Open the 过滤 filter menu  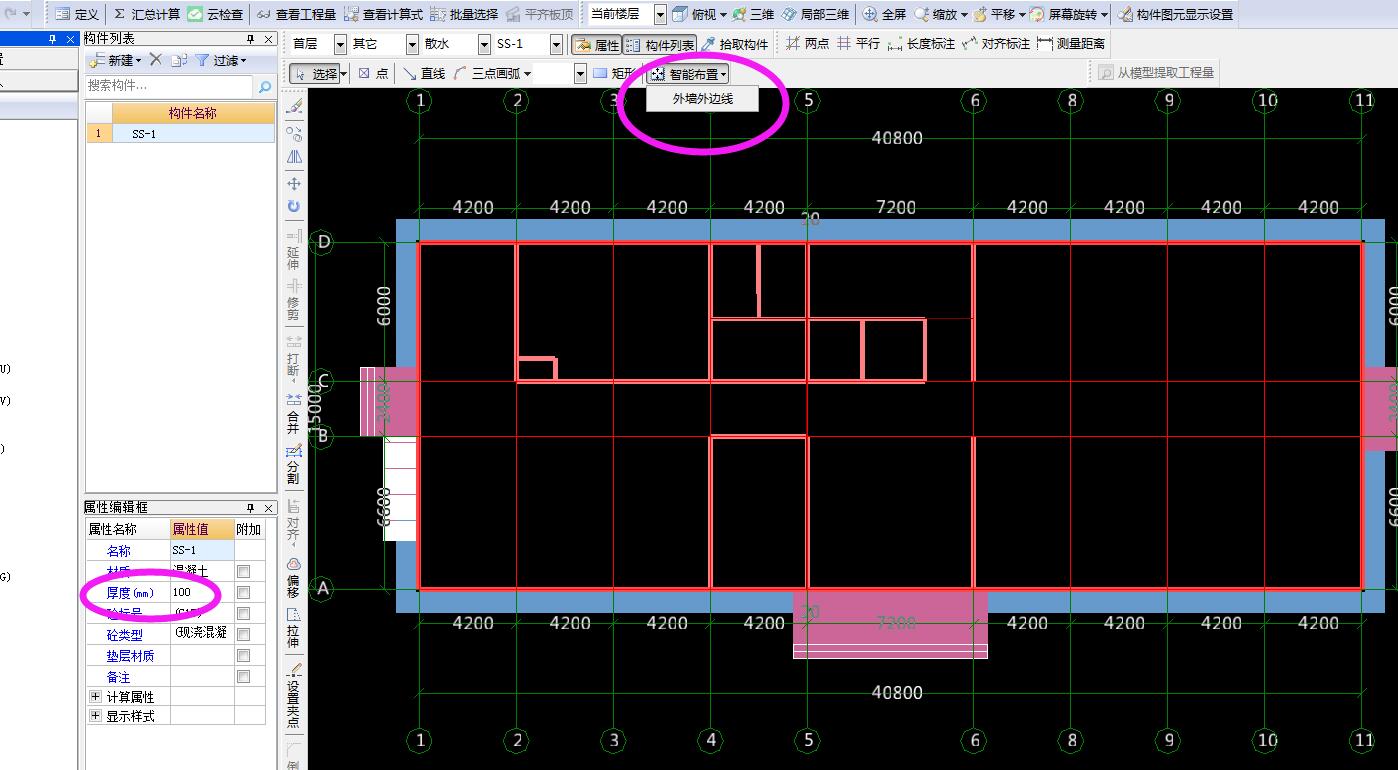221,61
